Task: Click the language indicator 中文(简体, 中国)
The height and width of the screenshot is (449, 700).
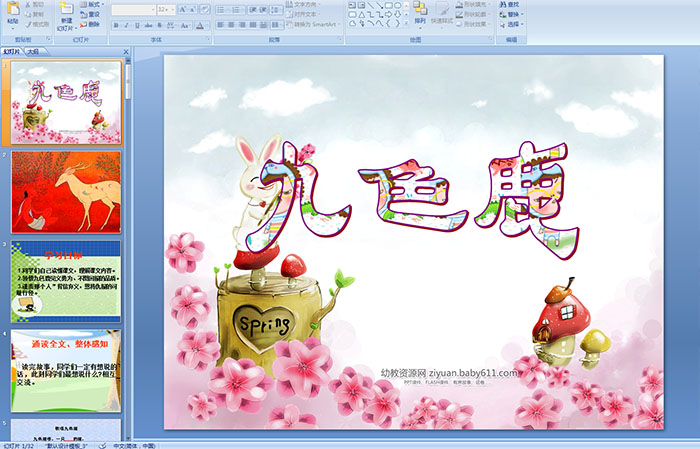Action: pyautogui.click(x=134, y=446)
